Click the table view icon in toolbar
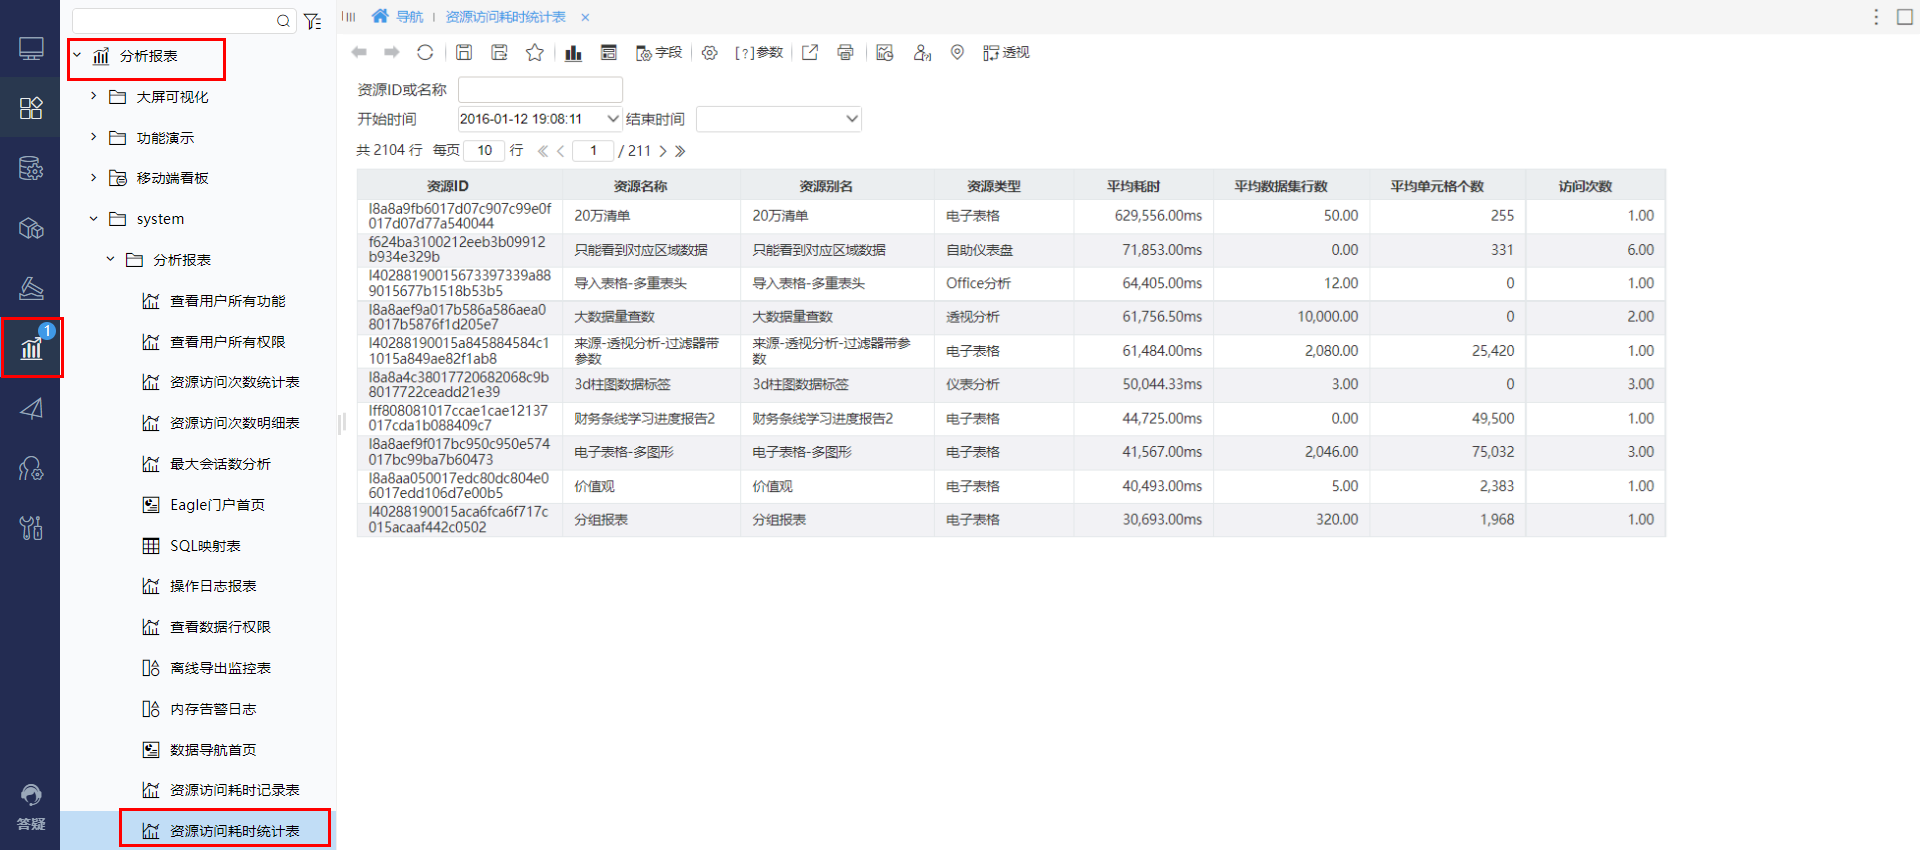1920x850 pixels. click(x=608, y=52)
